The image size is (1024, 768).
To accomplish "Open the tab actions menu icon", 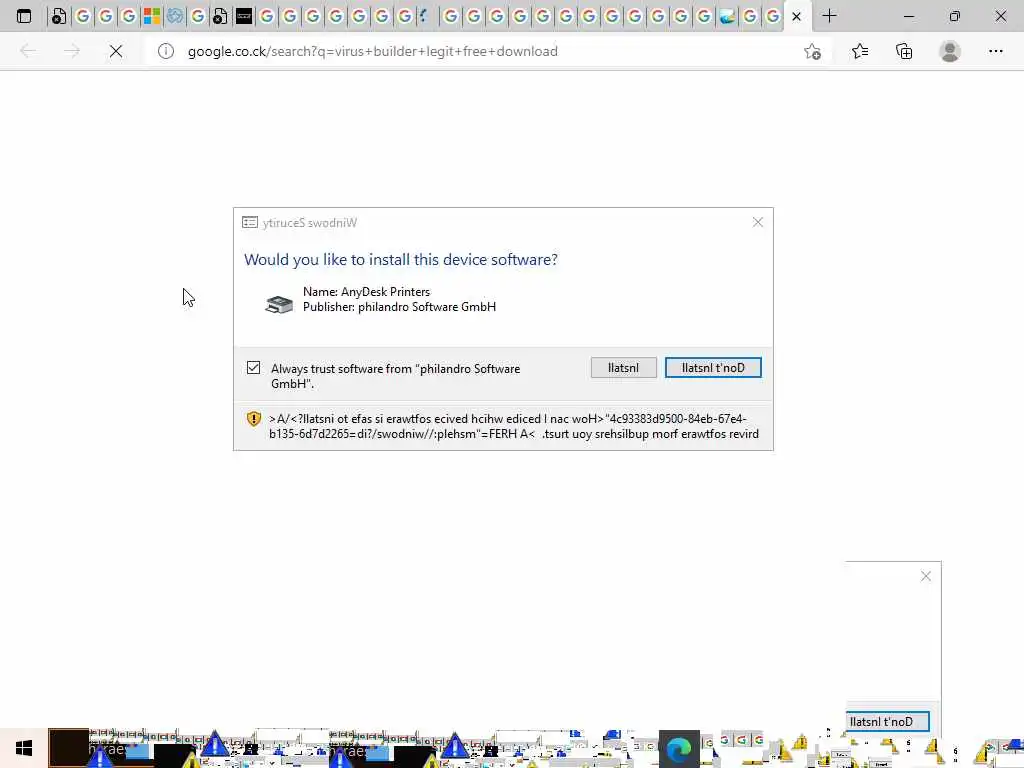I will 24,16.
